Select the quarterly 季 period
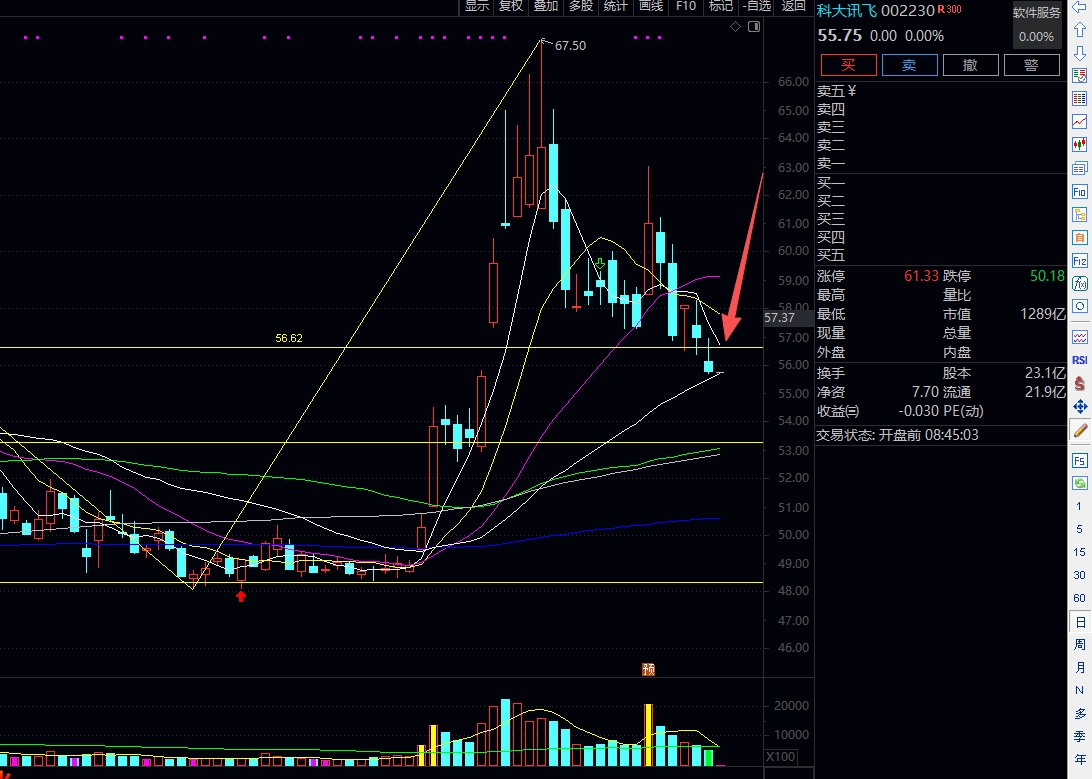This screenshot has width=1092, height=779. pos(1080,737)
